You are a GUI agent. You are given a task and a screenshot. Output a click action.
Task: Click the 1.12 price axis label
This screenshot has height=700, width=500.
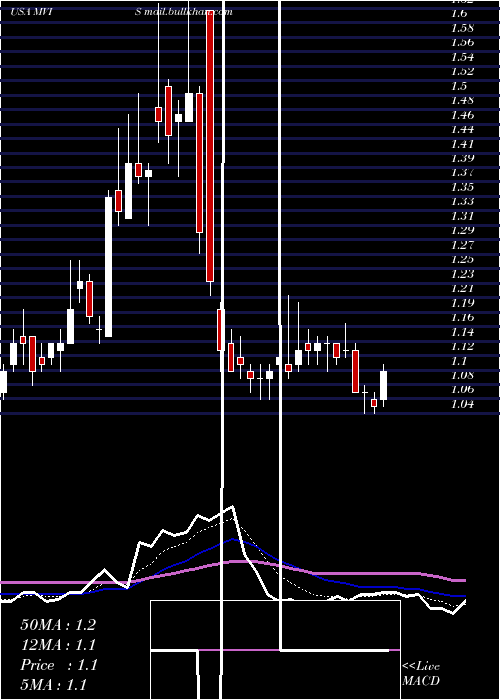click(x=462, y=346)
